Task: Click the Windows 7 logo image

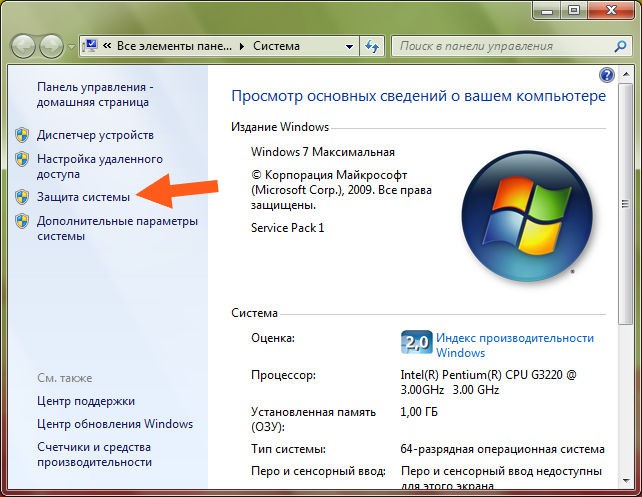Action: pyautogui.click(x=527, y=216)
